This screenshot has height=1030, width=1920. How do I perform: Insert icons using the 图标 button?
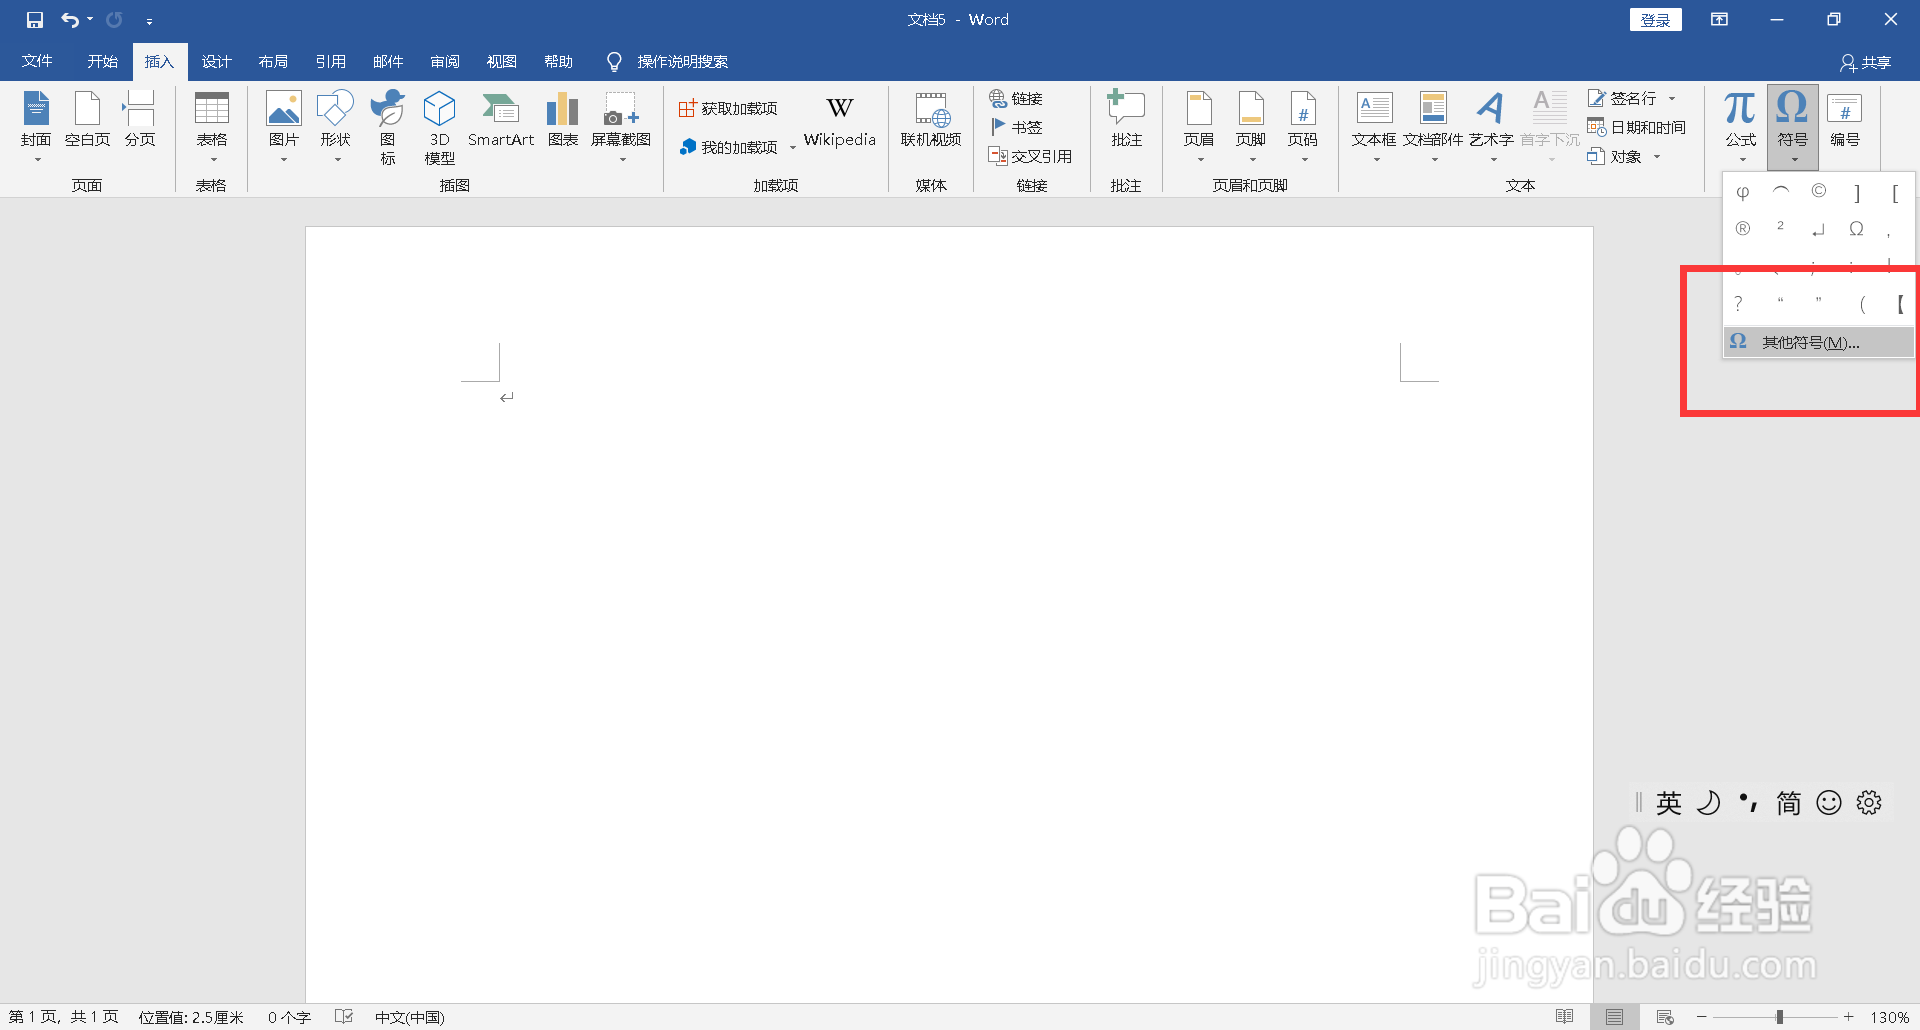click(x=387, y=127)
